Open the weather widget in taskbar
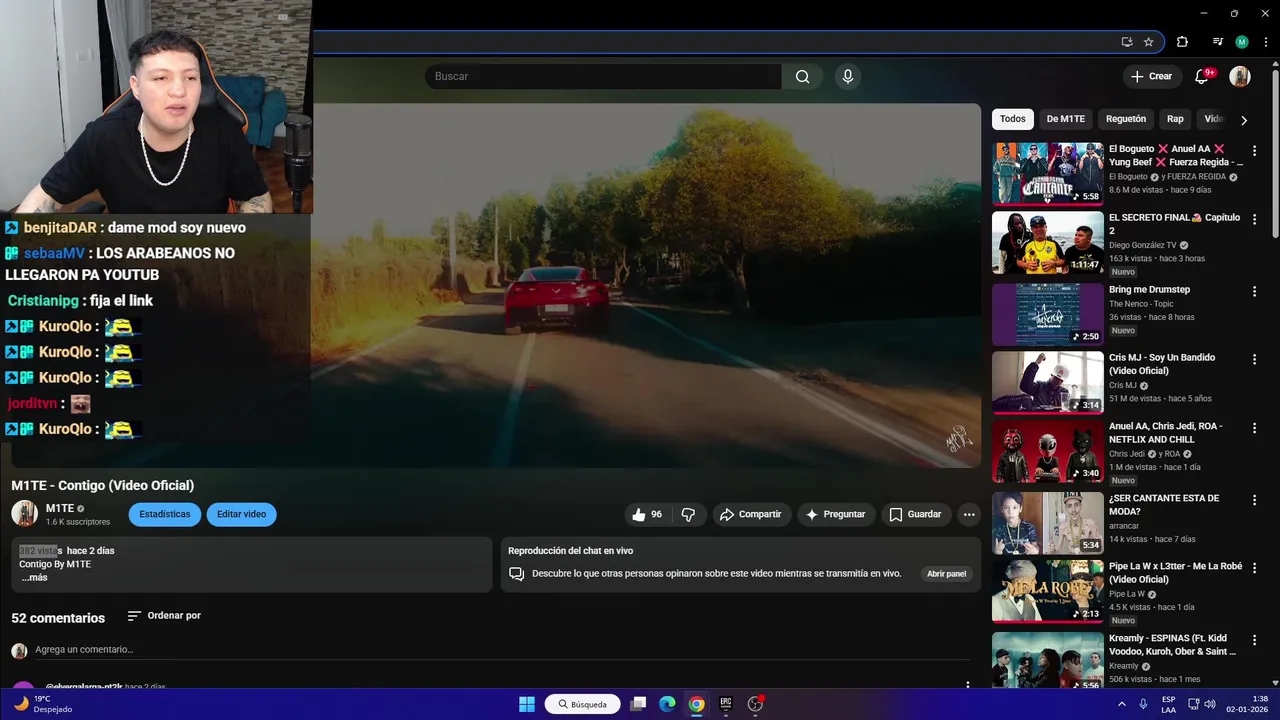The height and width of the screenshot is (720, 1280). 42,704
